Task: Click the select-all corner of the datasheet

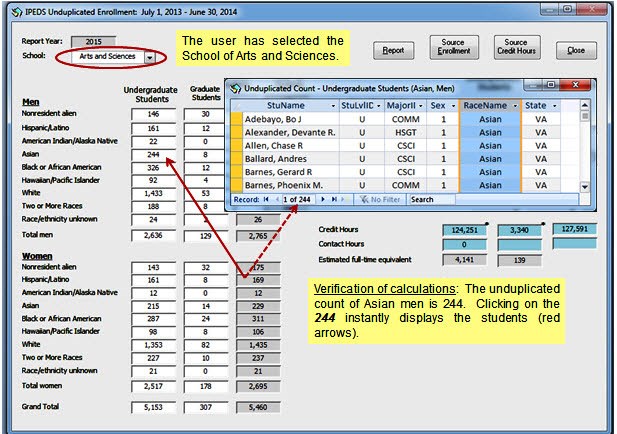Action: coord(236,106)
